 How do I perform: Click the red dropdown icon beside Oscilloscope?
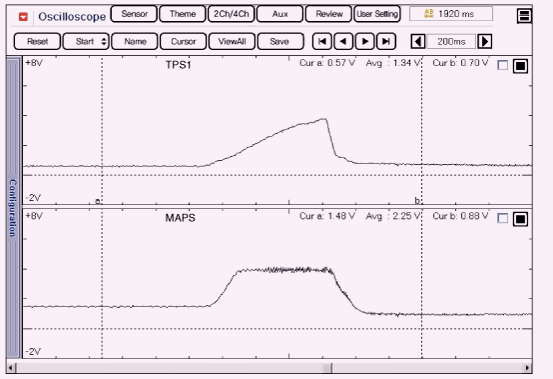point(23,17)
